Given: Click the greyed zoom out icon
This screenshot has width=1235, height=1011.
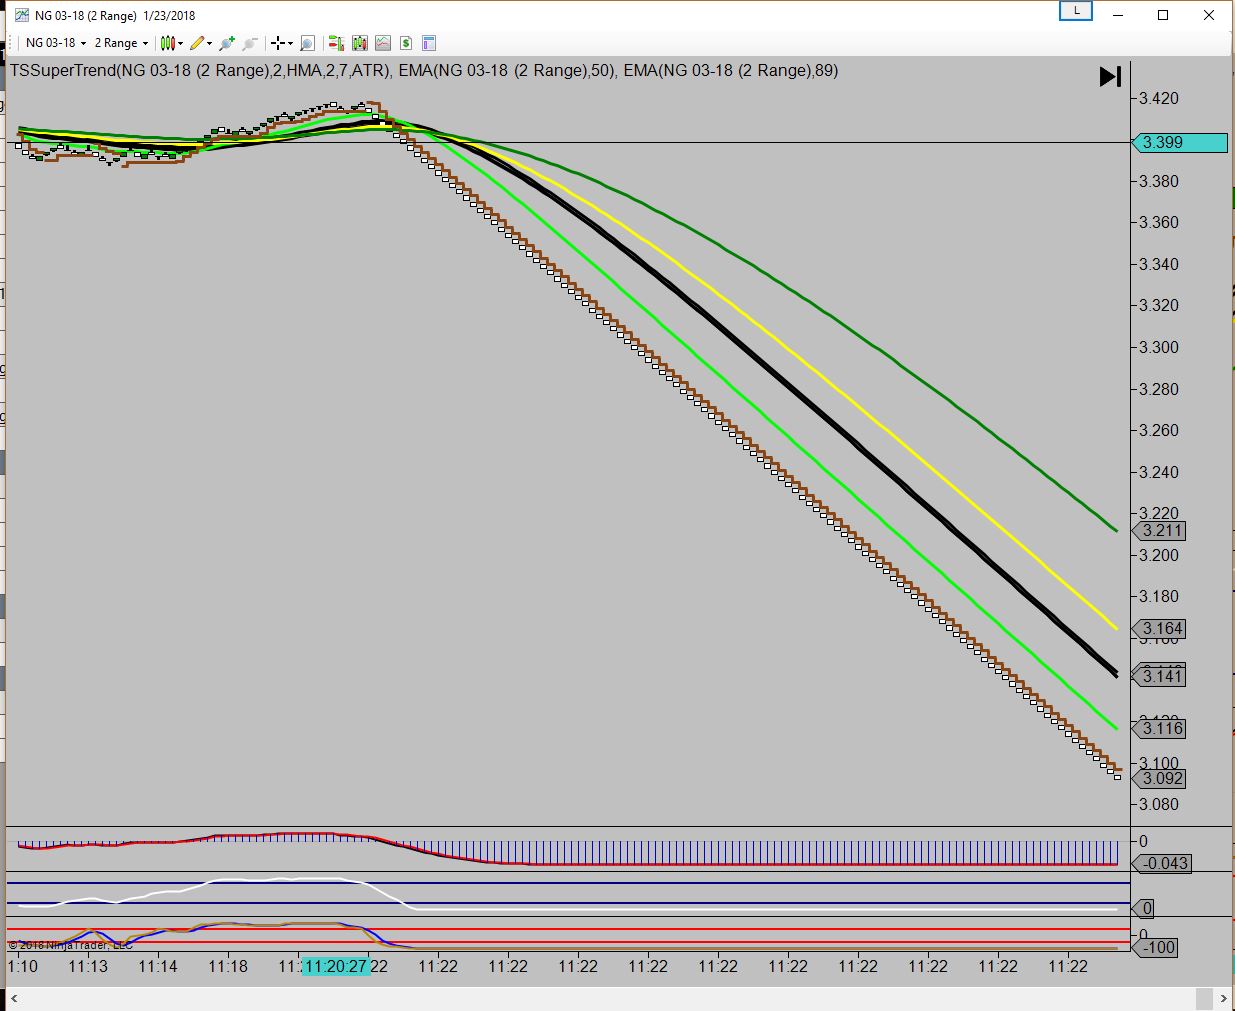Looking at the screenshot, I should 250,43.
